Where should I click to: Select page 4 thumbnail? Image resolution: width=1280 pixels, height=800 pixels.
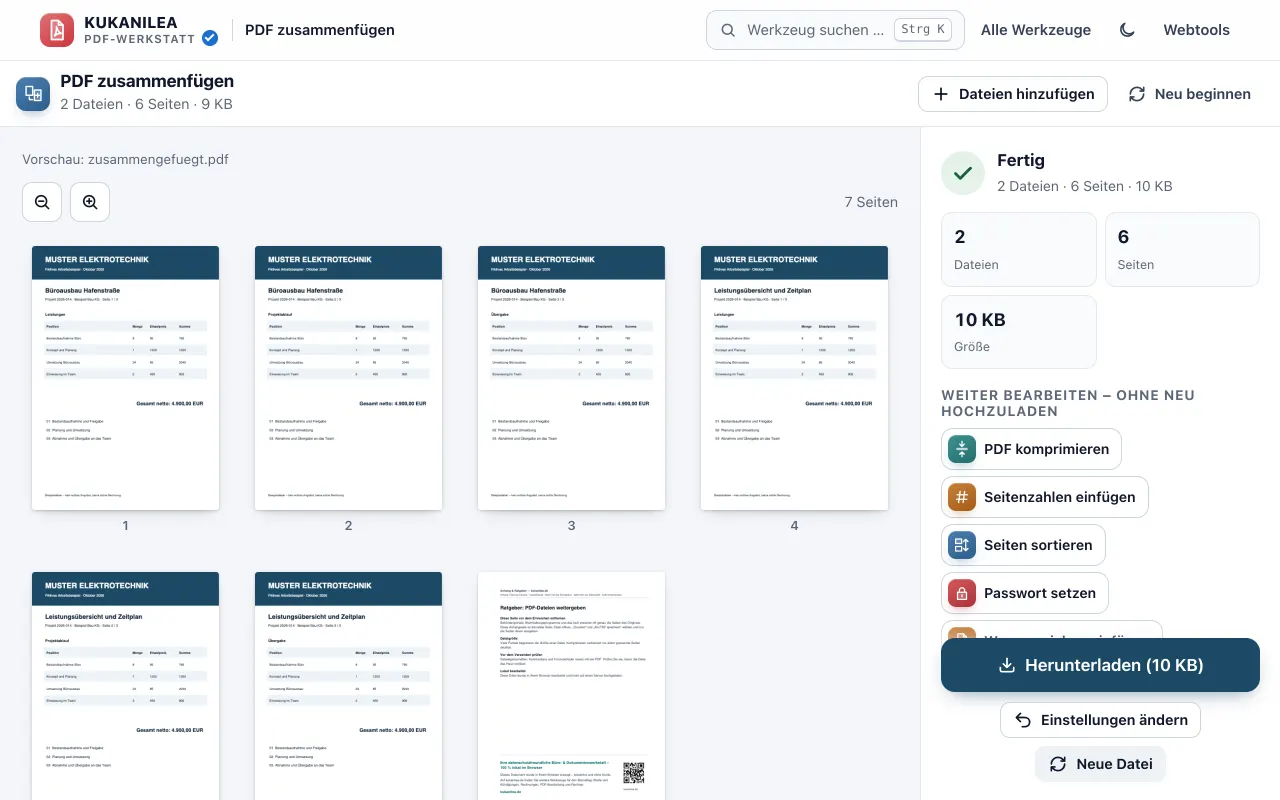click(794, 378)
